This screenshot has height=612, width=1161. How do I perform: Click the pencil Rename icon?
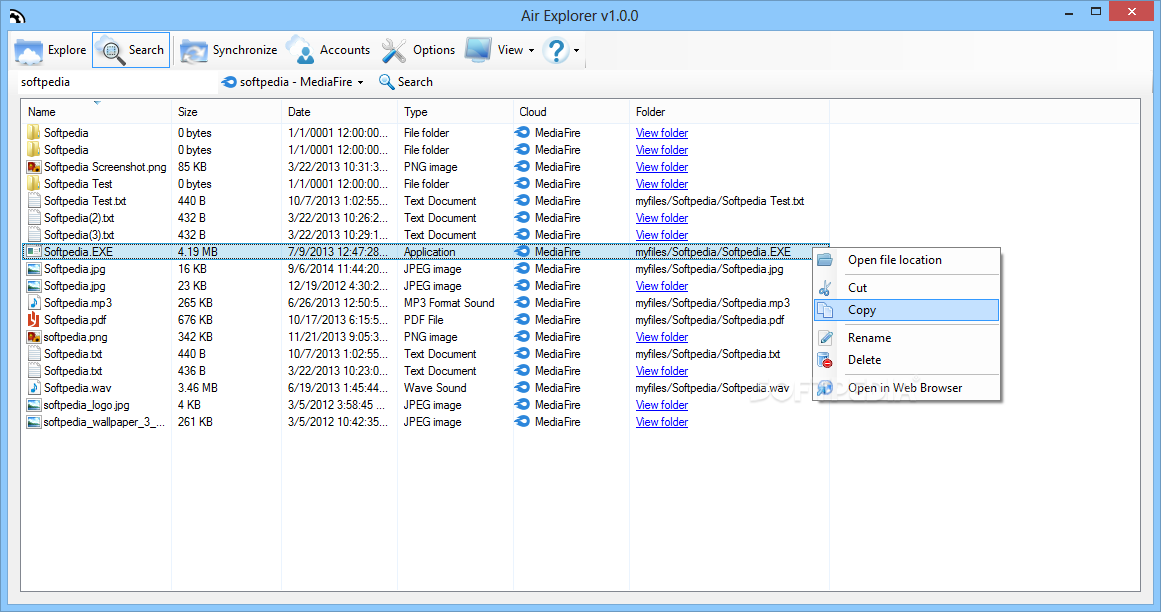tap(825, 337)
